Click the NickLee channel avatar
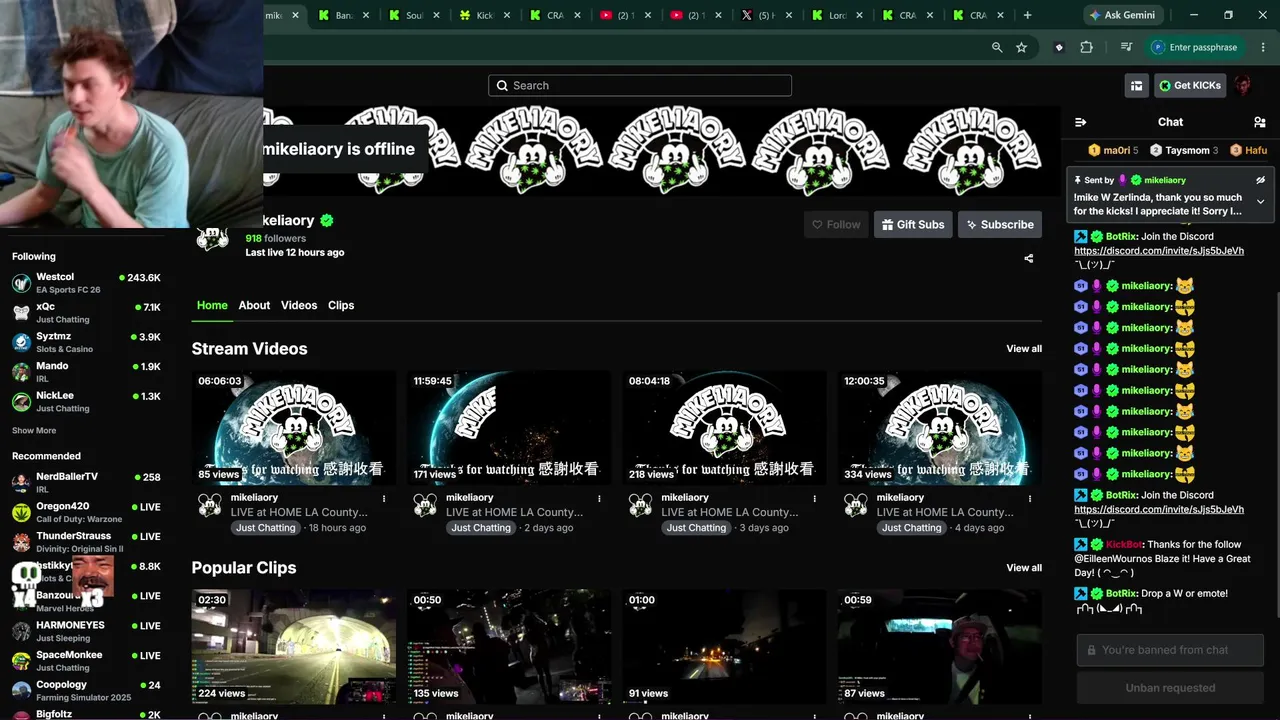1280x720 pixels. coord(21,402)
